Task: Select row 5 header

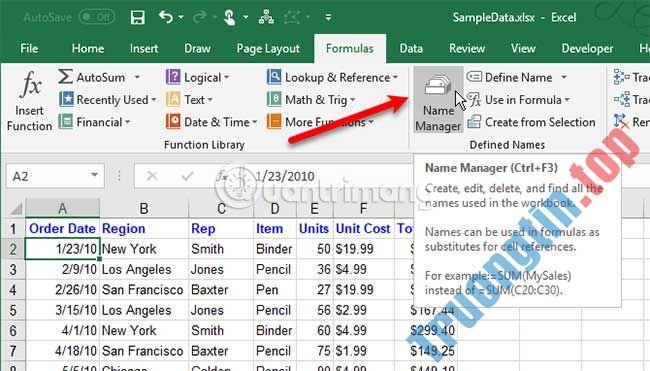Action: [13, 310]
